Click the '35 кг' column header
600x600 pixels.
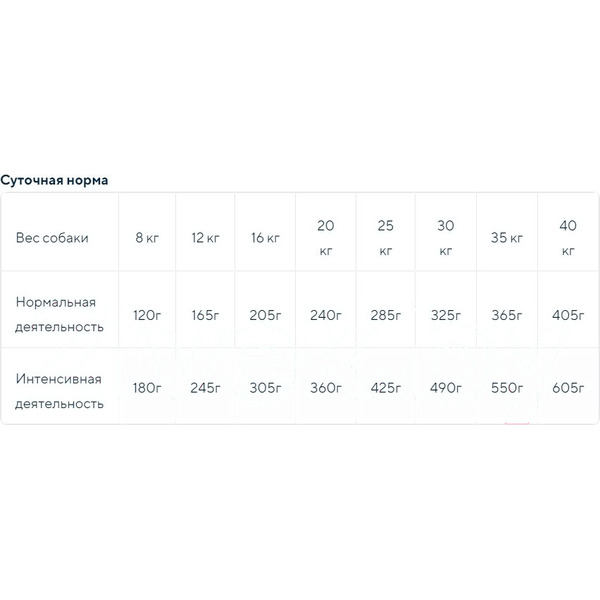pos(507,238)
